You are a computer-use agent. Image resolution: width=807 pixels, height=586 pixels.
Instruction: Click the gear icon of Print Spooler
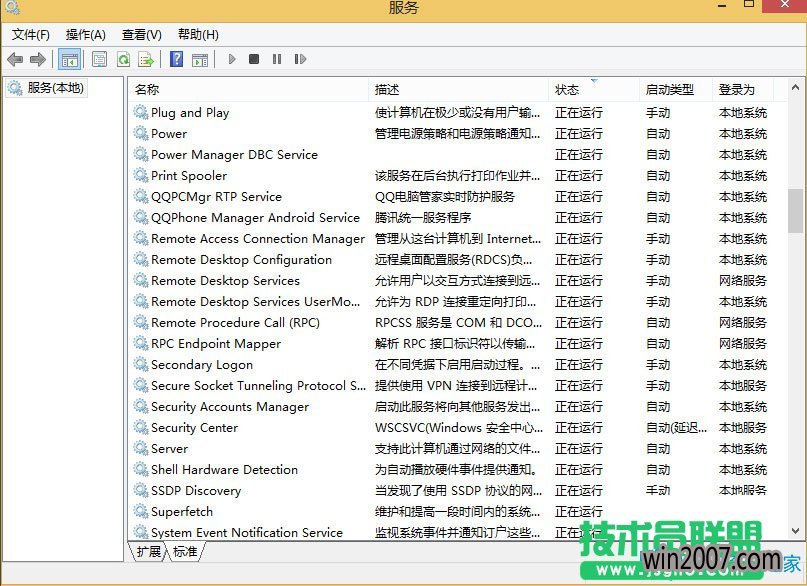141,175
